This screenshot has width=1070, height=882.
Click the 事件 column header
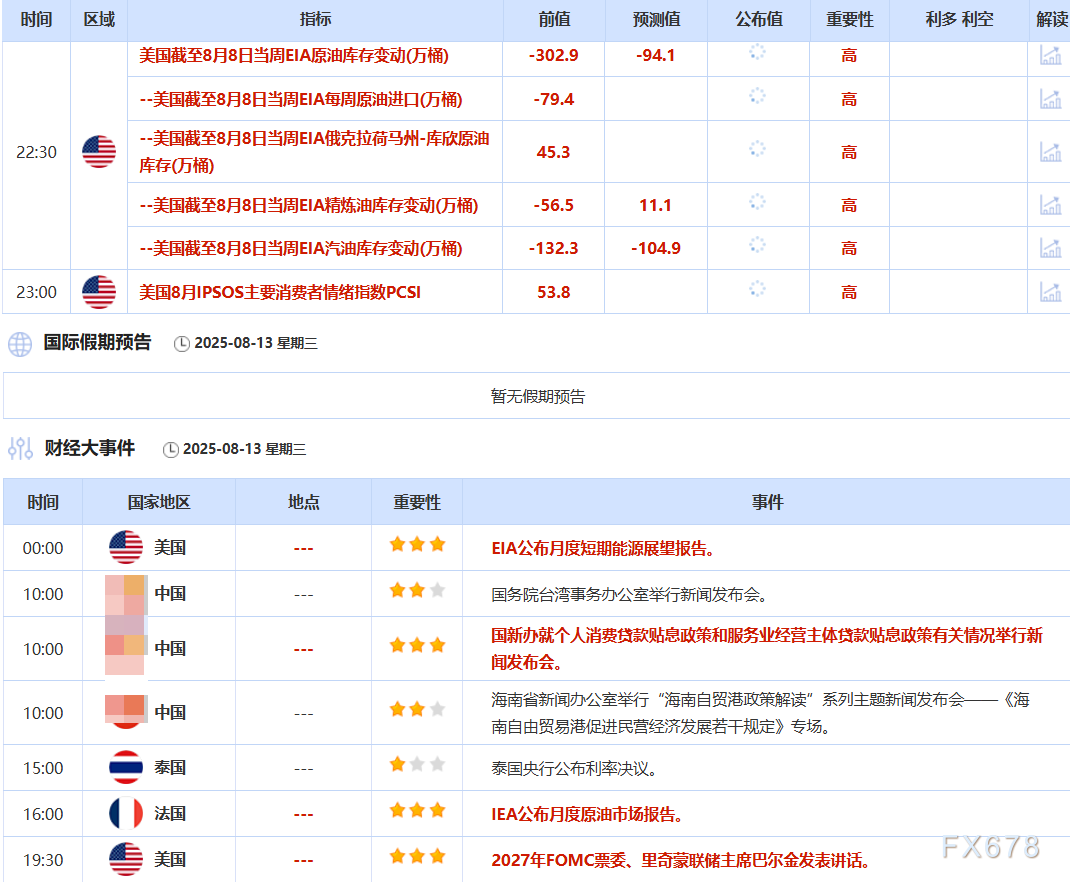click(x=768, y=503)
